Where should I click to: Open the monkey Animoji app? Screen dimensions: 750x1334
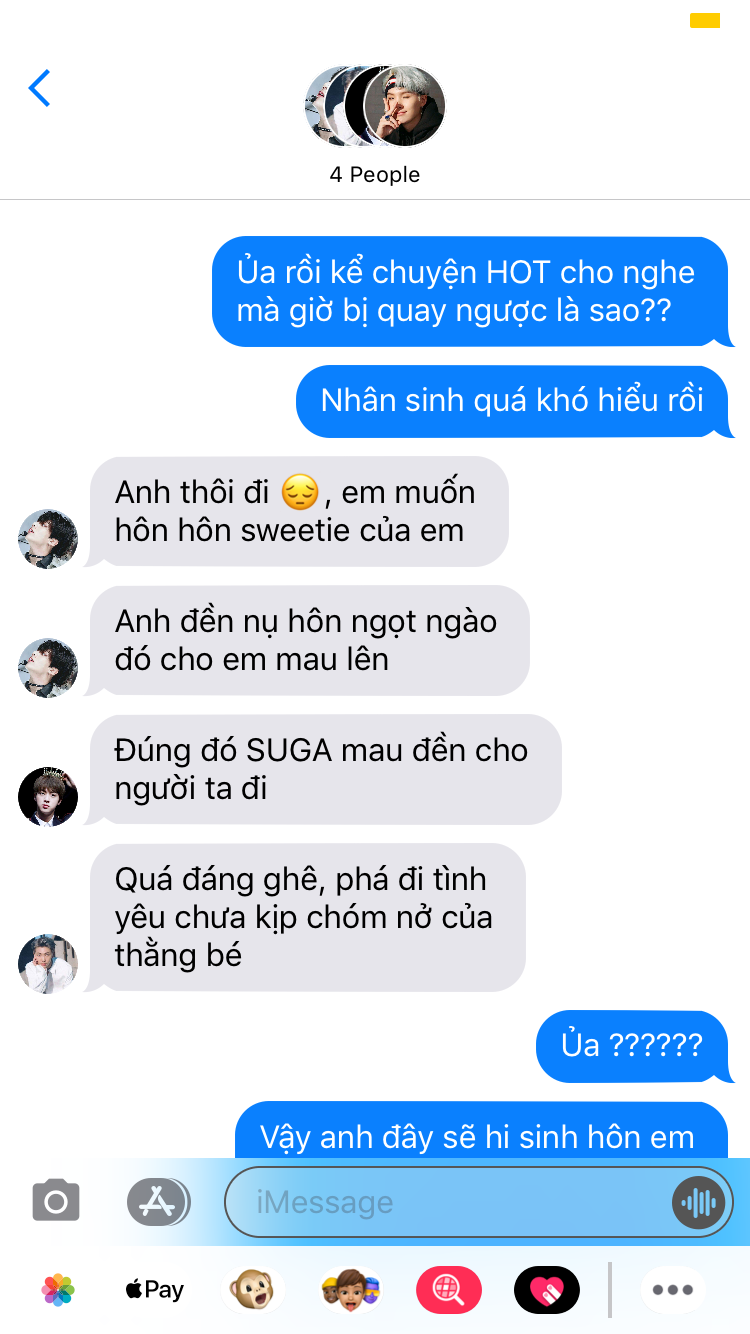point(252,1290)
